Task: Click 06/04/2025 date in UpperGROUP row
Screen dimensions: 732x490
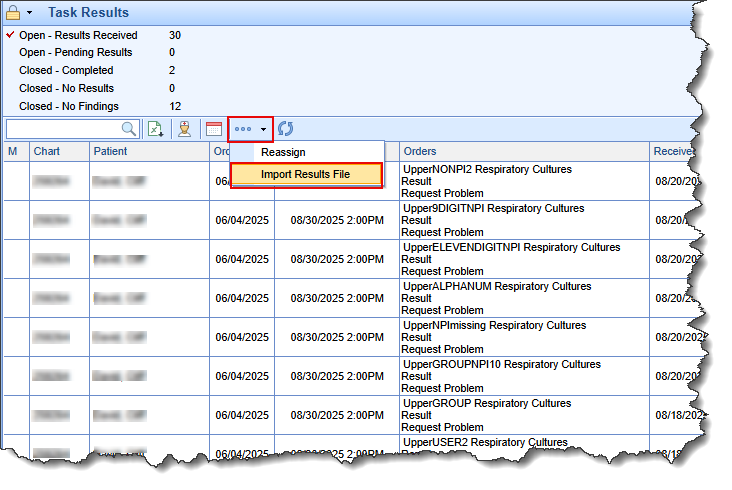Action: point(242,415)
